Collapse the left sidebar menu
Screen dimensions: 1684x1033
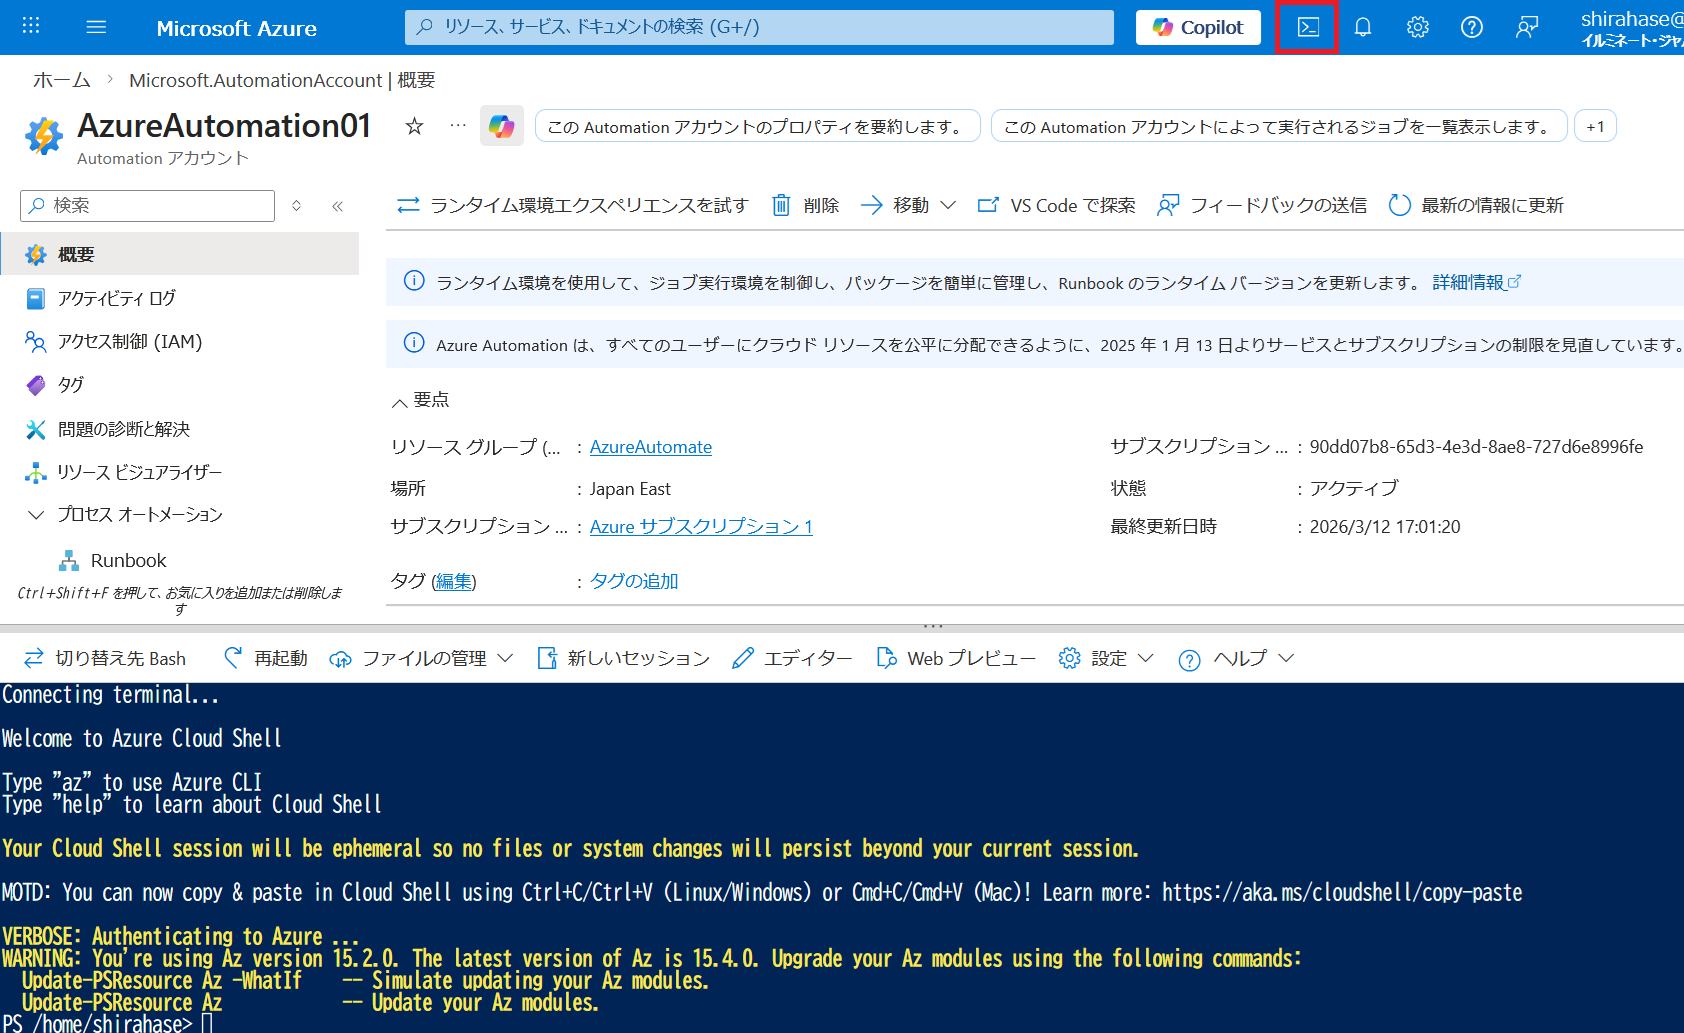(x=338, y=206)
